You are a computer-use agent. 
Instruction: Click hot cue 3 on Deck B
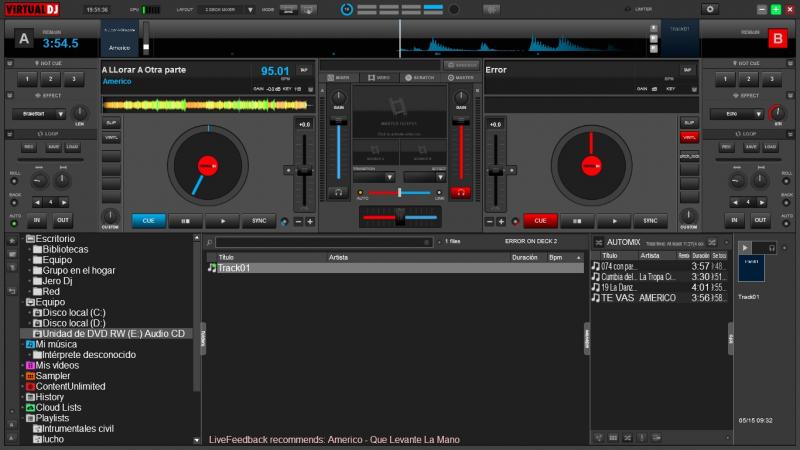(771, 79)
